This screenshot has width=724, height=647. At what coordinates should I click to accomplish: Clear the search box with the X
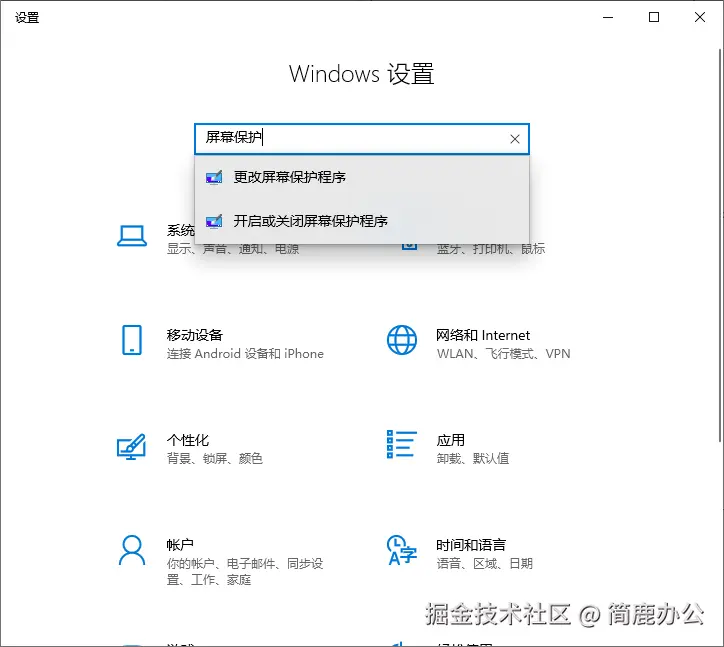[515, 139]
